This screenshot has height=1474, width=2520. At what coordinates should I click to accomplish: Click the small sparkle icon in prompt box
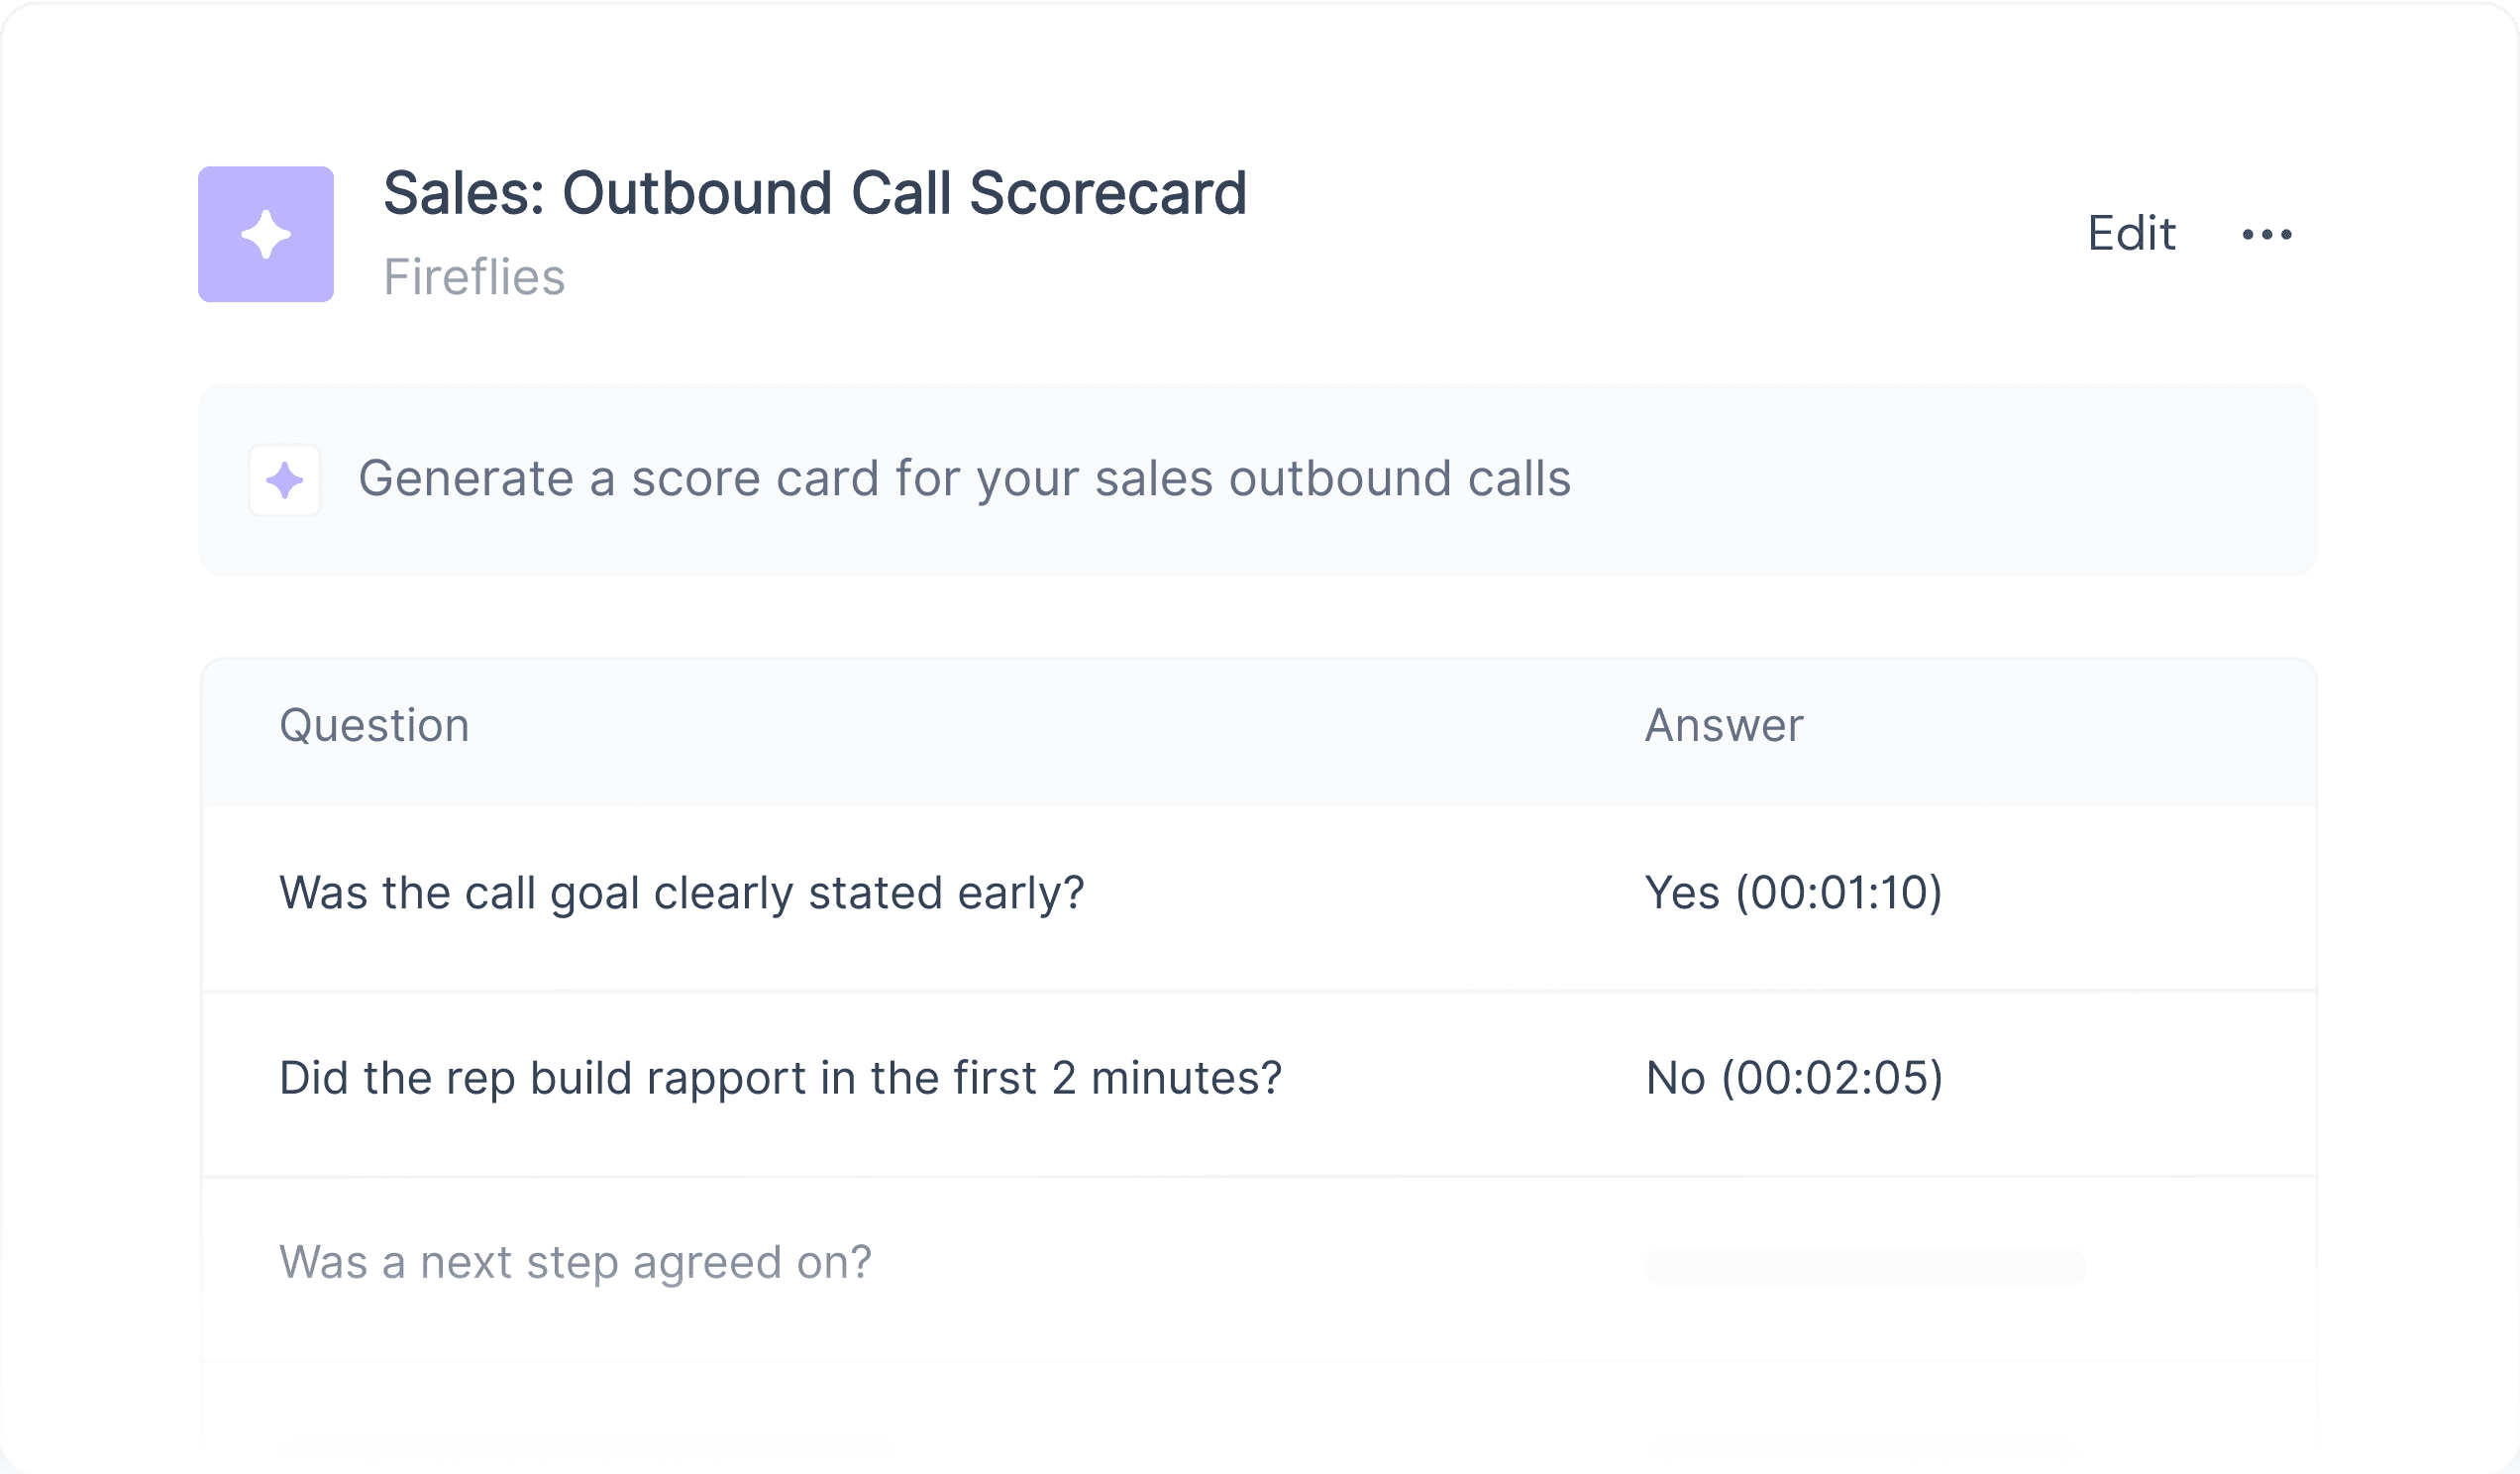285,480
